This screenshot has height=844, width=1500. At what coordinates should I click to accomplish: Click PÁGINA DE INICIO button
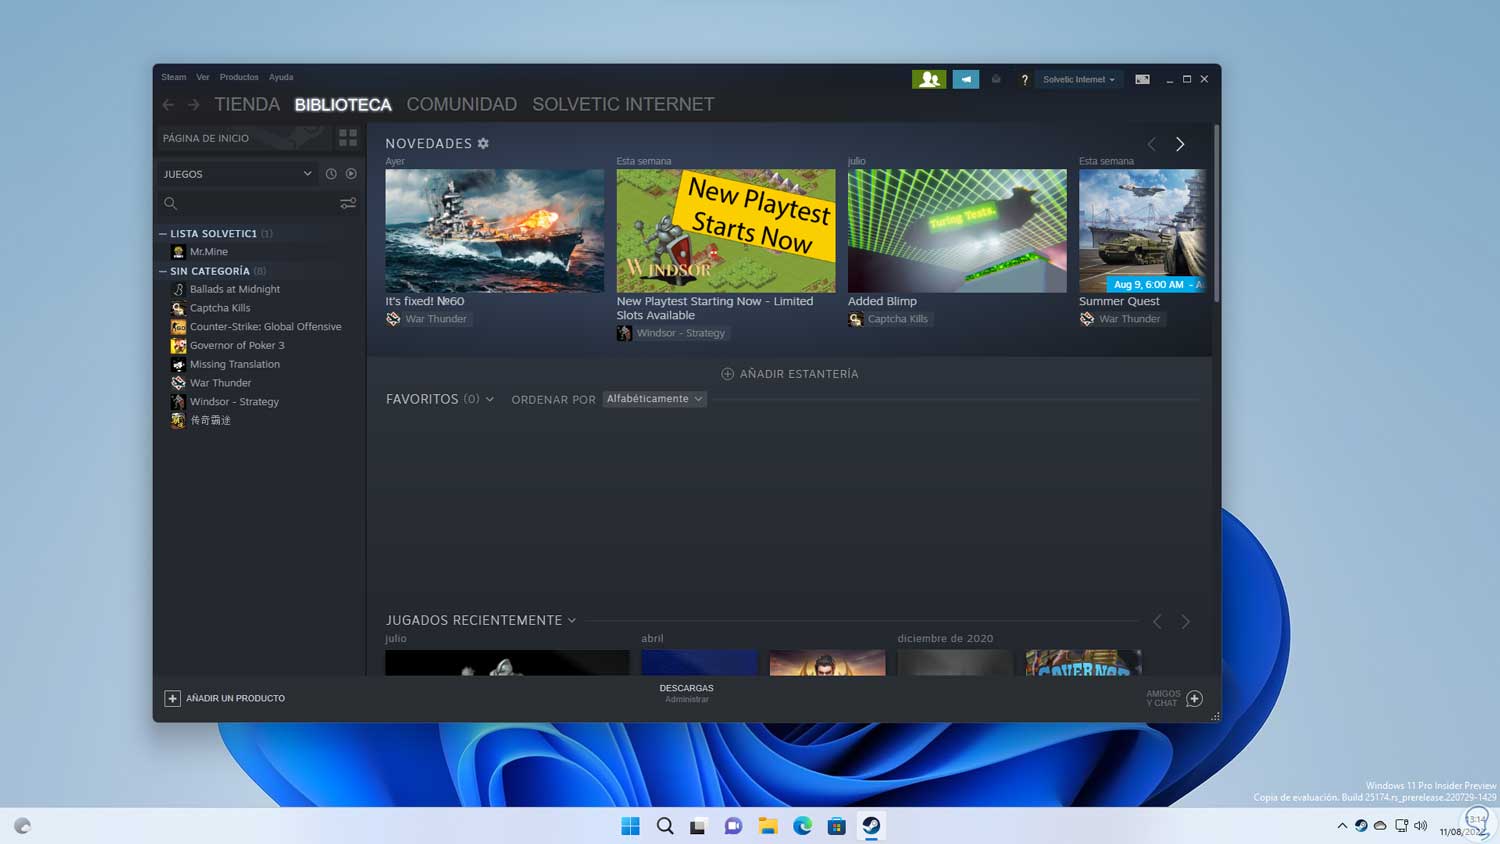click(243, 138)
